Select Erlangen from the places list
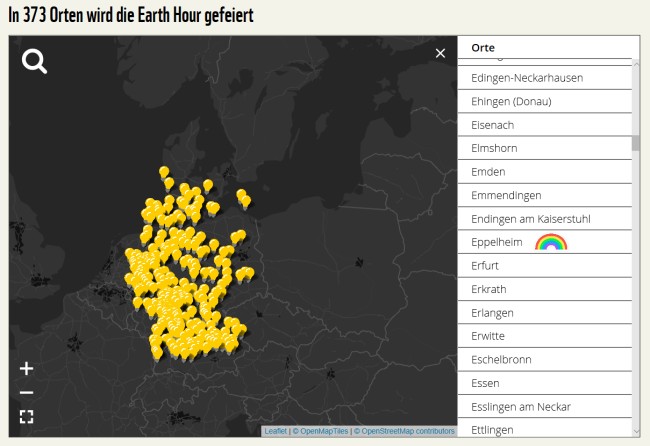Screen dimensions: 650x446 point(491,313)
